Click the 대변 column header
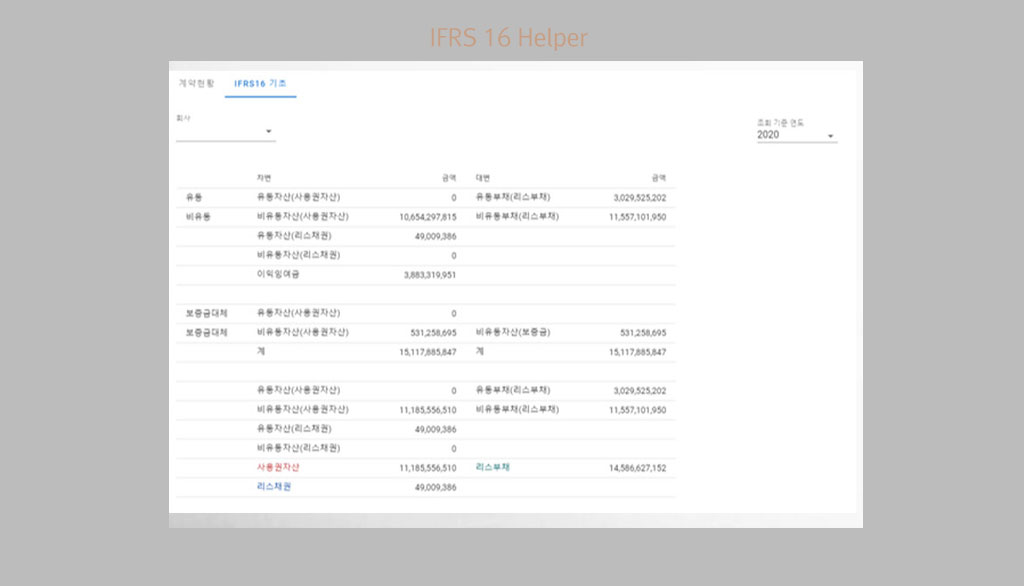1024x586 pixels. tap(482, 178)
